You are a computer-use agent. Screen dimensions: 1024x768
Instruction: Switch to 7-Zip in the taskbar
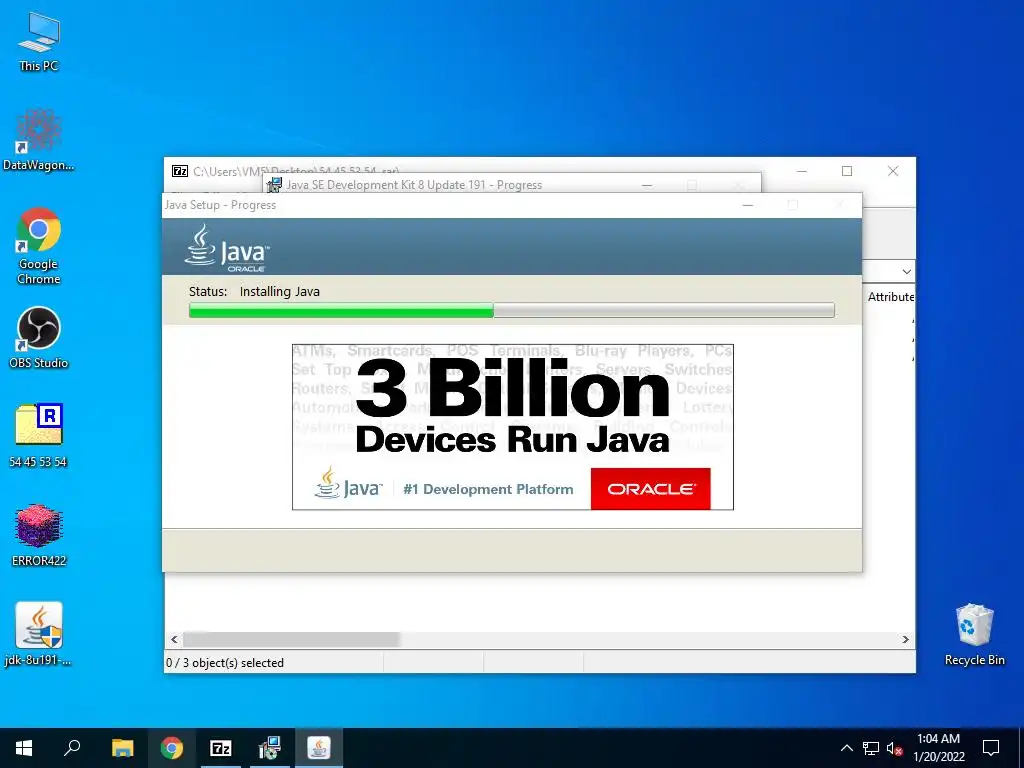[221, 748]
